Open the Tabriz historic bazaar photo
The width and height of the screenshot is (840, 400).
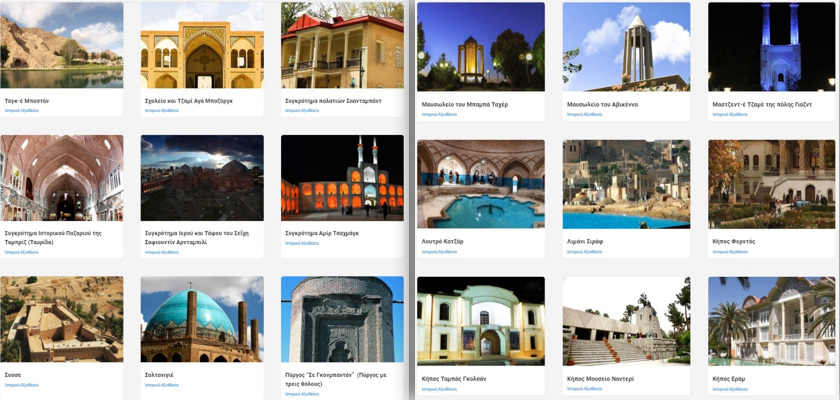click(62, 178)
